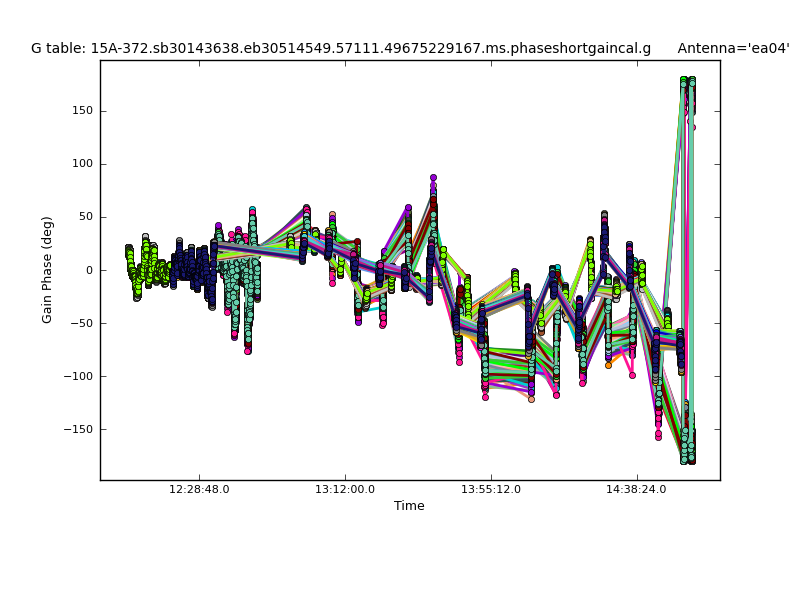Select the 14:38:24.0 time tick label
Viewport: 800px width, 600px height.
coord(637,490)
